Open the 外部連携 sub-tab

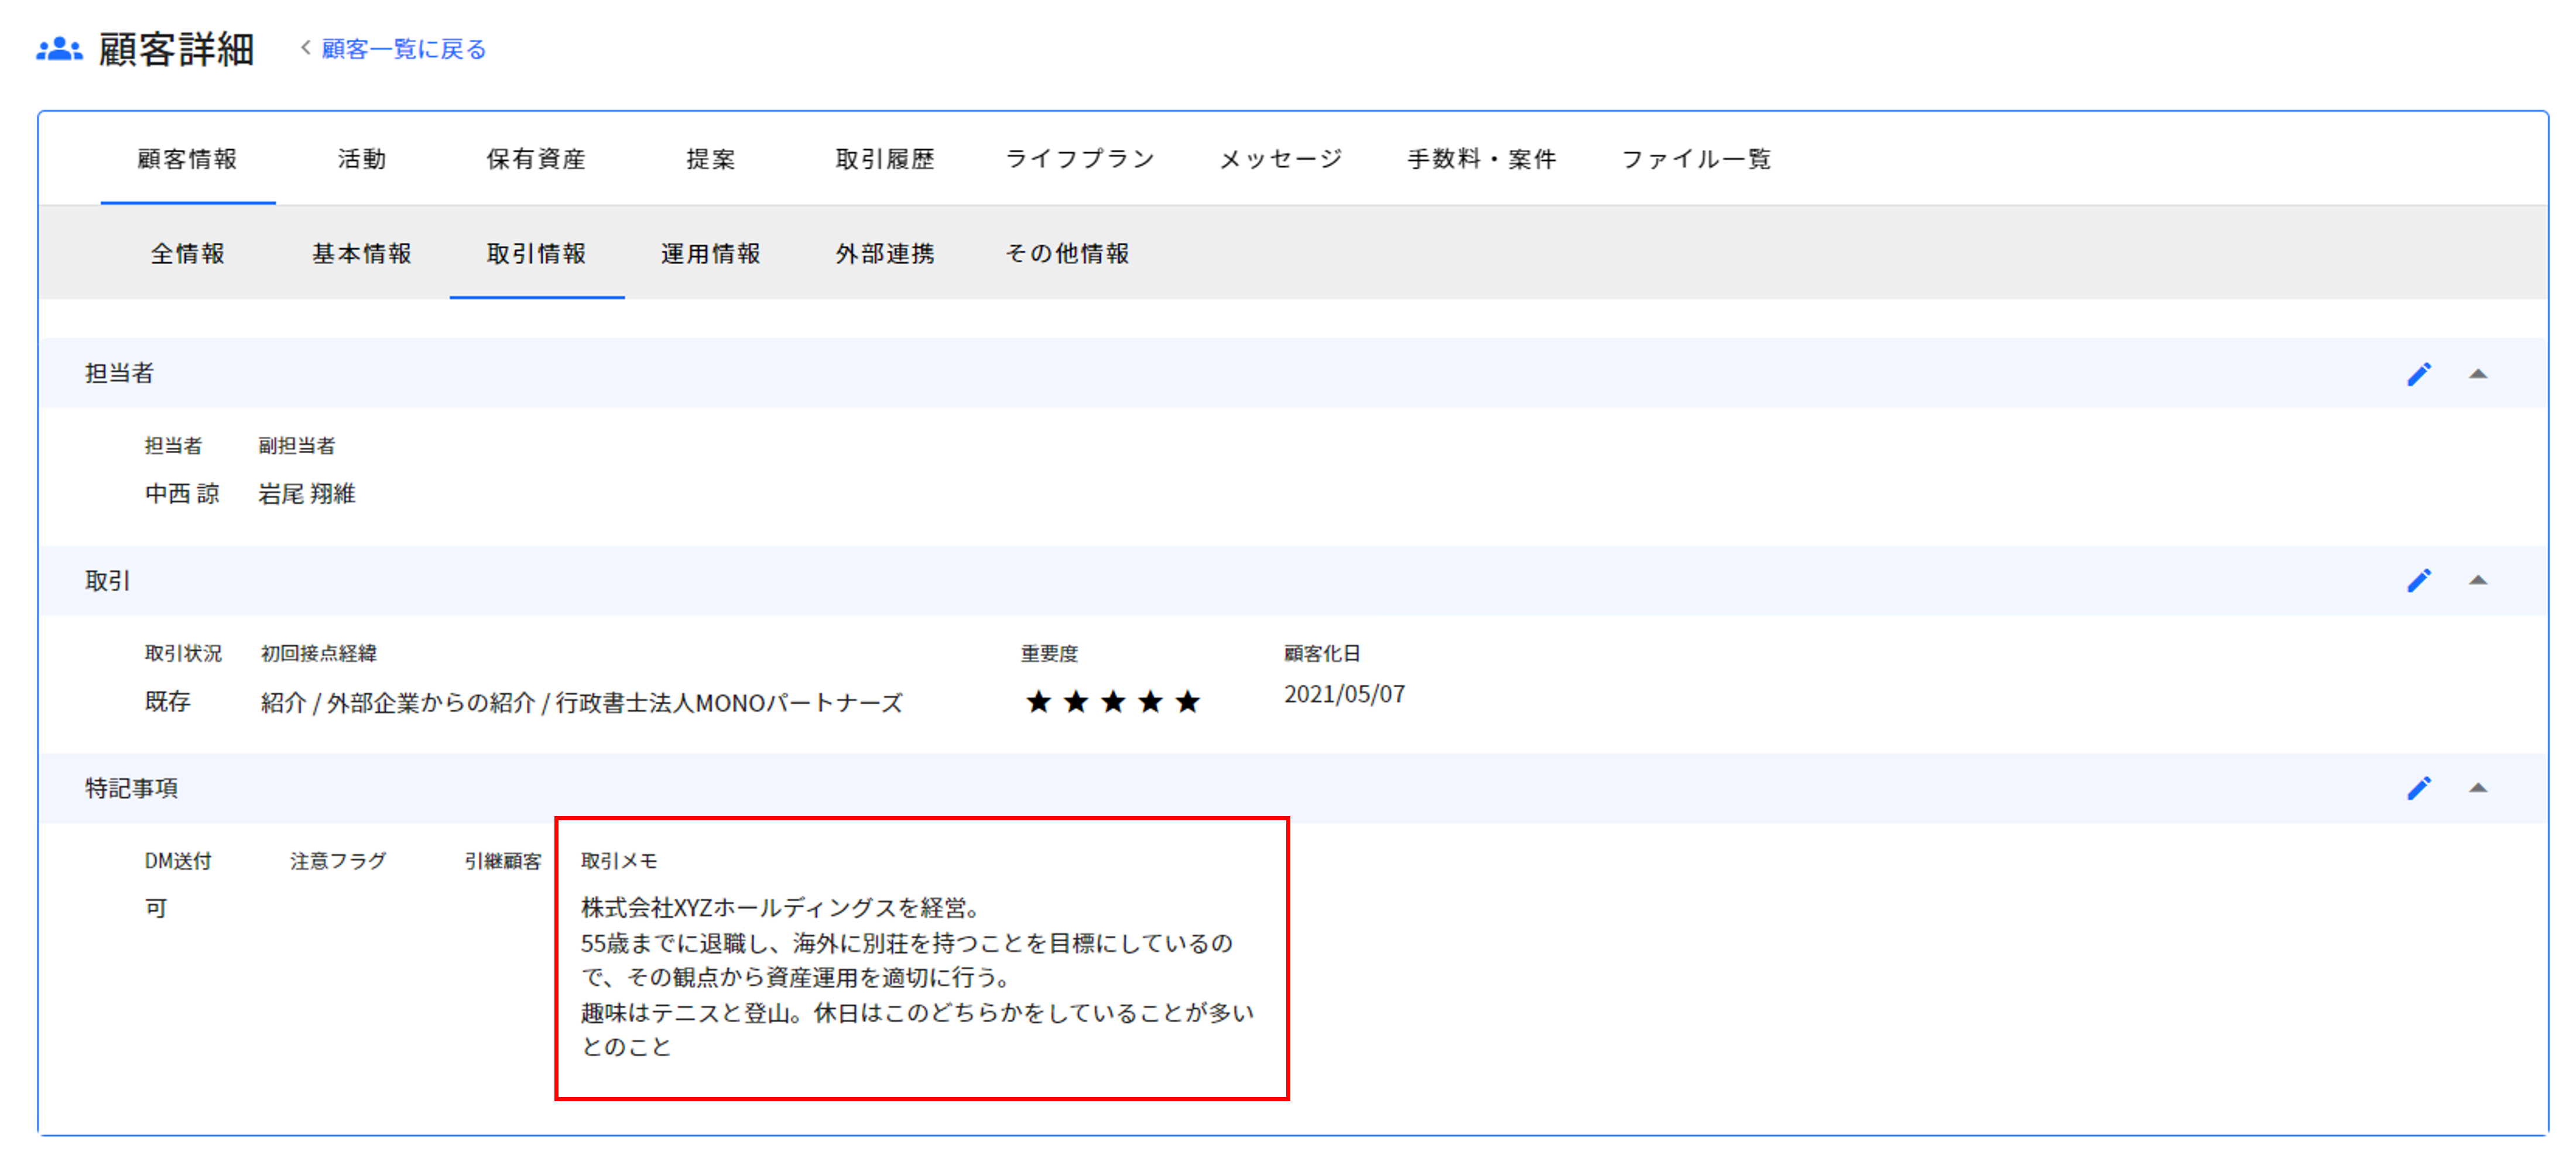885,254
